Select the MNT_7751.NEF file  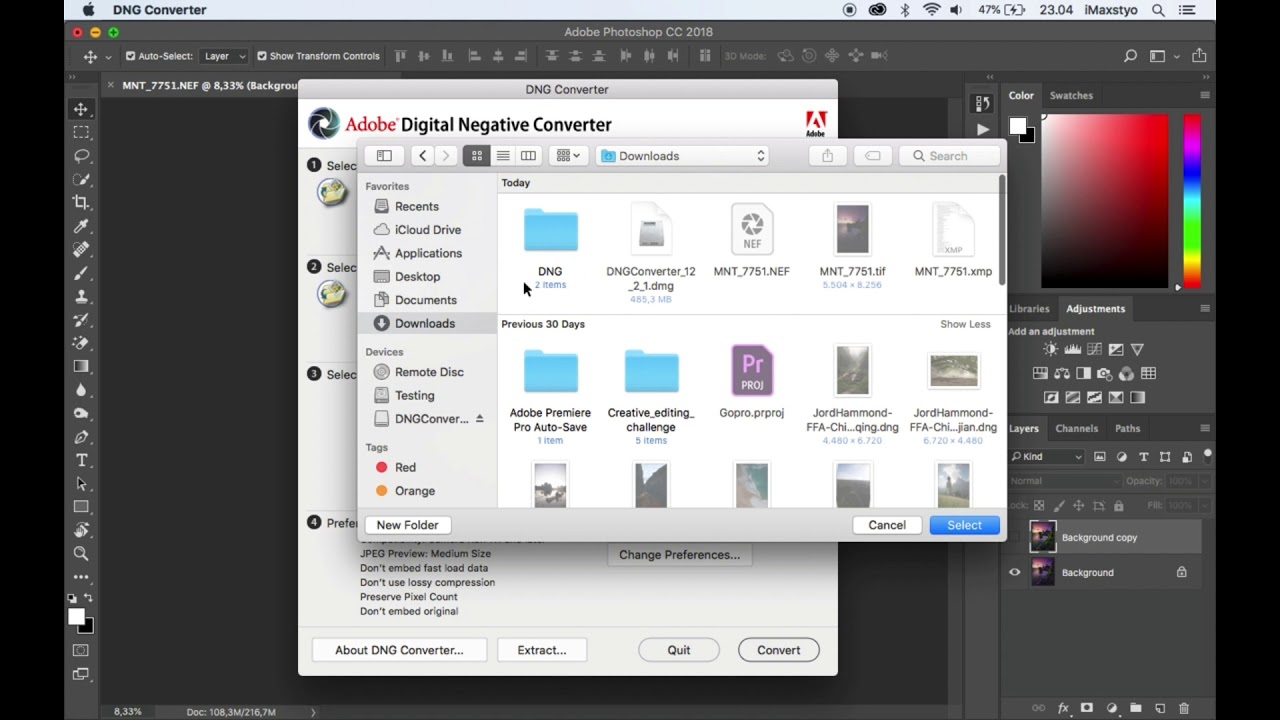point(752,240)
